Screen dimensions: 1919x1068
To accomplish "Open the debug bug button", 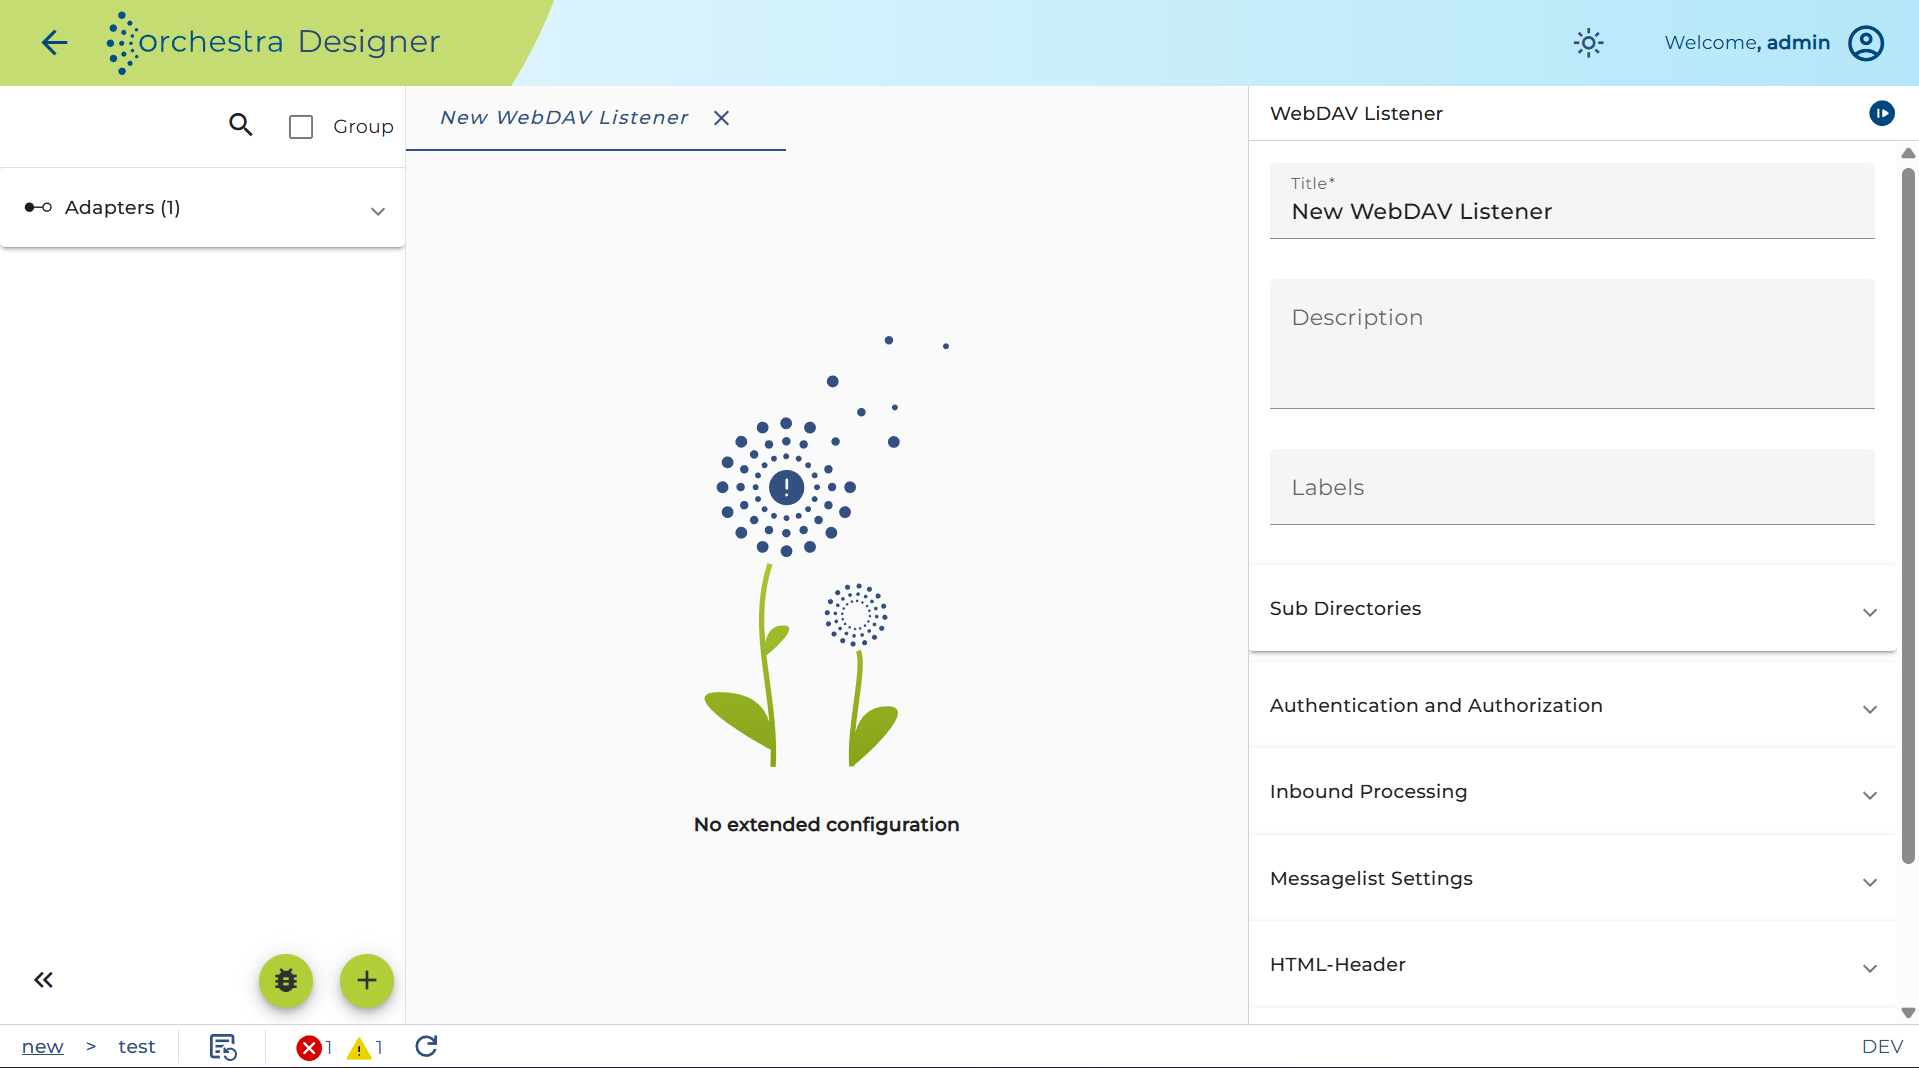I will [x=286, y=981].
